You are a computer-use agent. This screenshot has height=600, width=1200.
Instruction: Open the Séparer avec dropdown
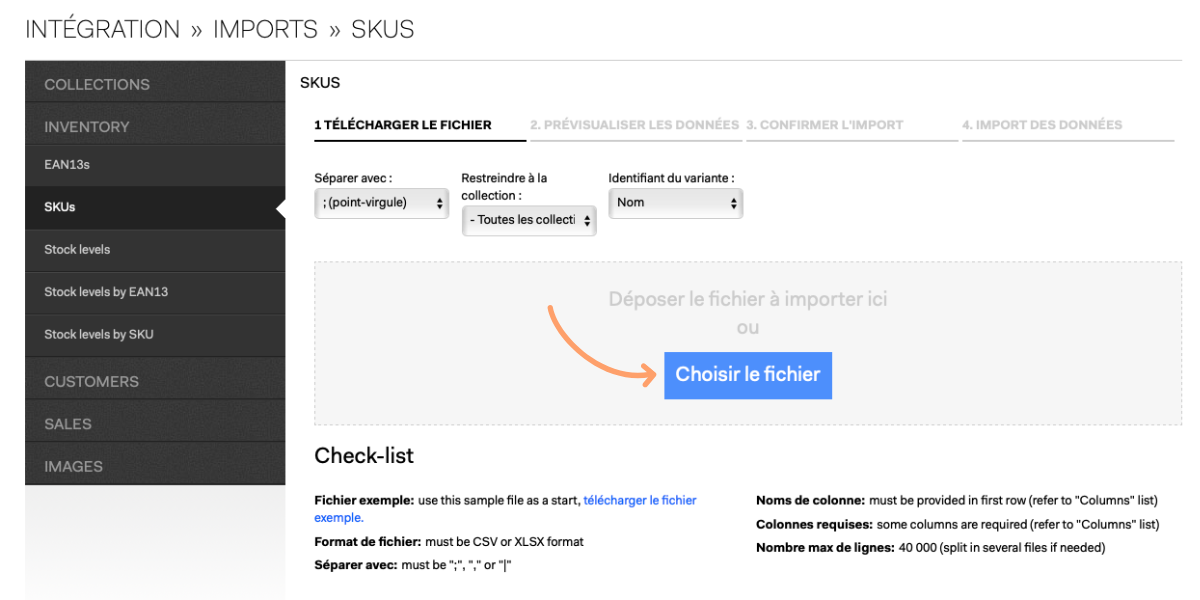point(381,203)
